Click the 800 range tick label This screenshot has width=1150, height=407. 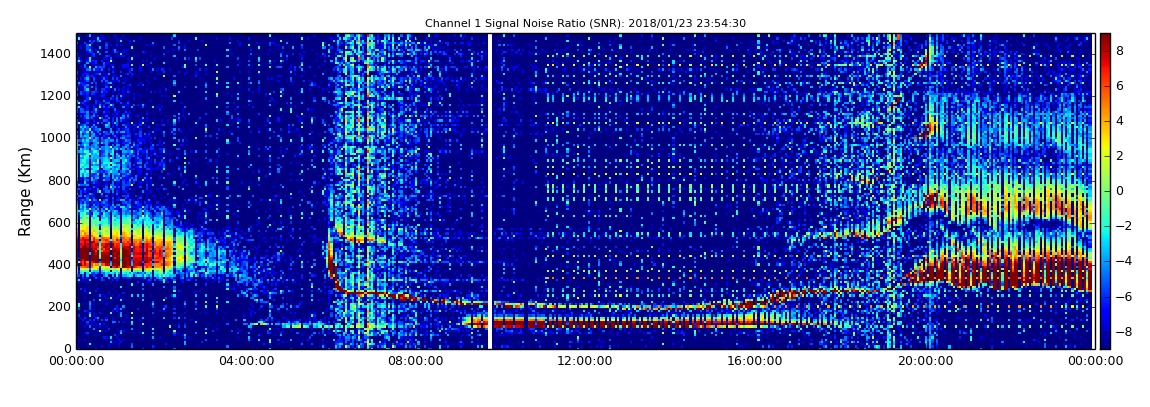pyautogui.click(x=59, y=180)
